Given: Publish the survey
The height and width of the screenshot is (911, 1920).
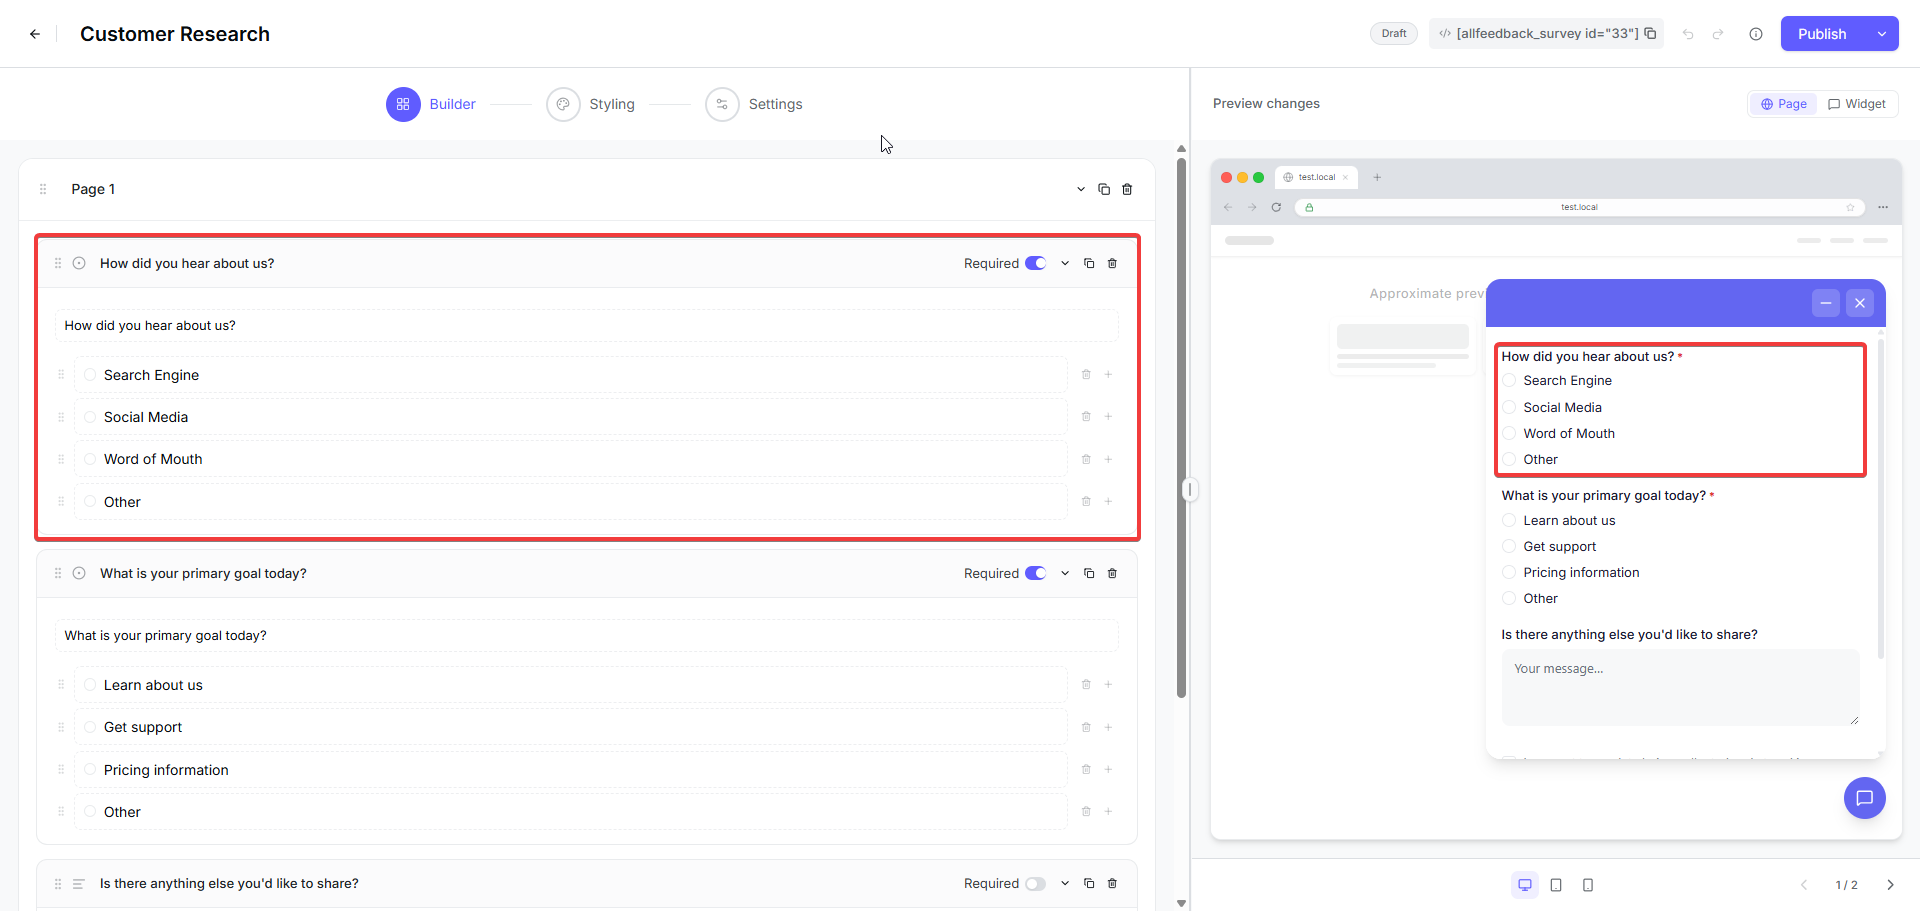Looking at the screenshot, I should [1822, 34].
